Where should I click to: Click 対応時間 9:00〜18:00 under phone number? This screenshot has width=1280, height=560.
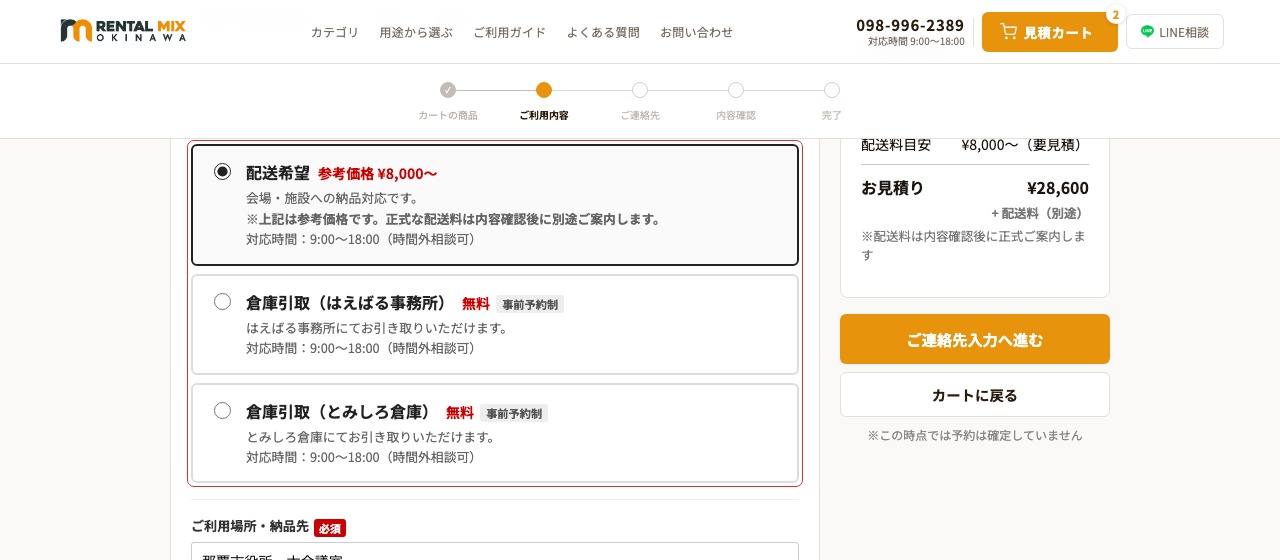pos(916,42)
